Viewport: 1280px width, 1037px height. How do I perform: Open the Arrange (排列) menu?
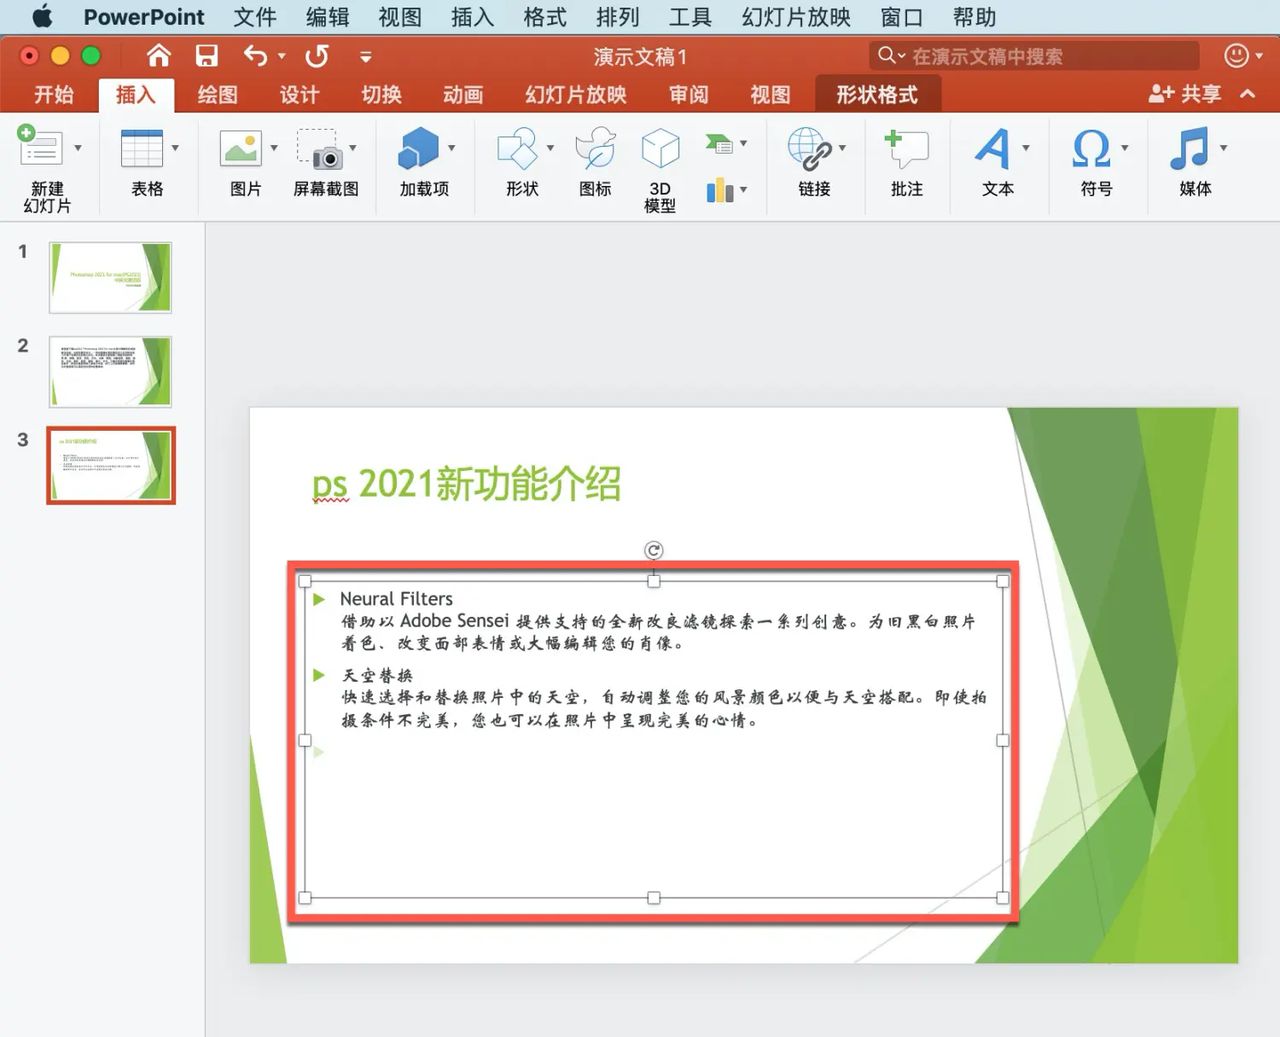tap(617, 17)
